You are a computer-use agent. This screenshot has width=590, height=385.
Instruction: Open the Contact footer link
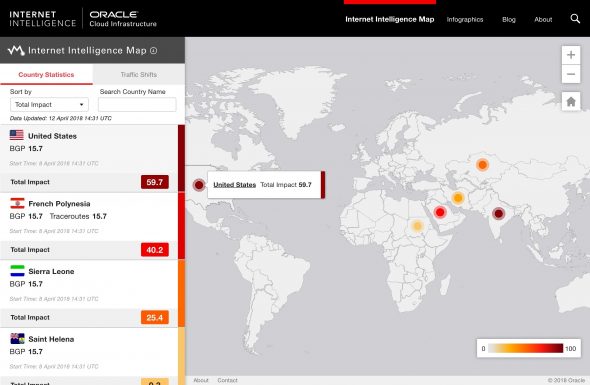tap(227, 380)
